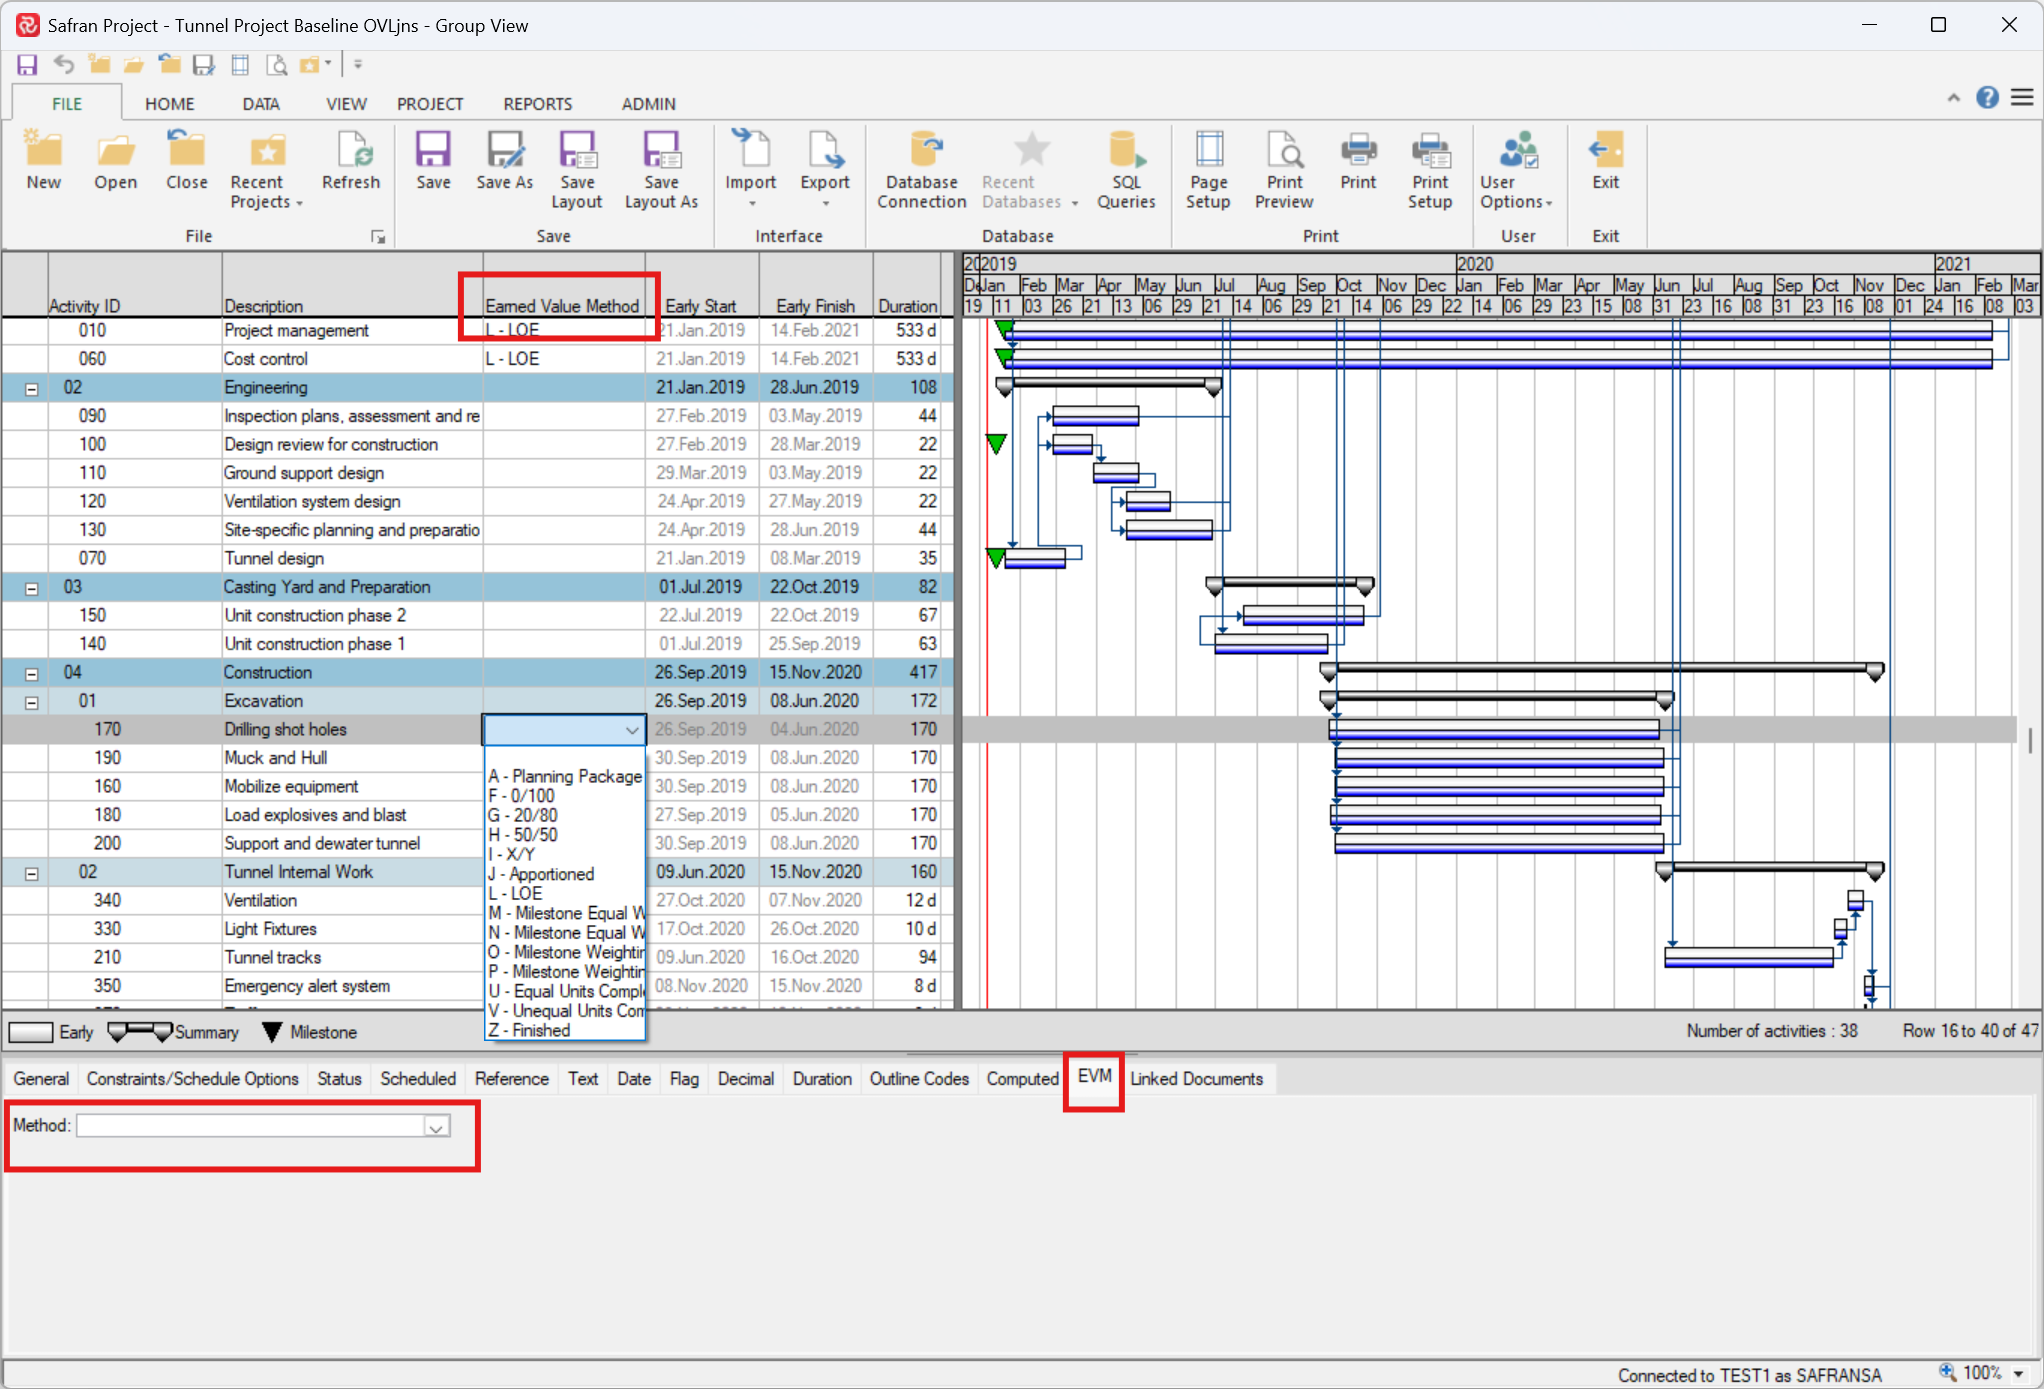The image size is (2044, 1389).
Task: Open the File group dialog launcher
Action: pos(378,236)
